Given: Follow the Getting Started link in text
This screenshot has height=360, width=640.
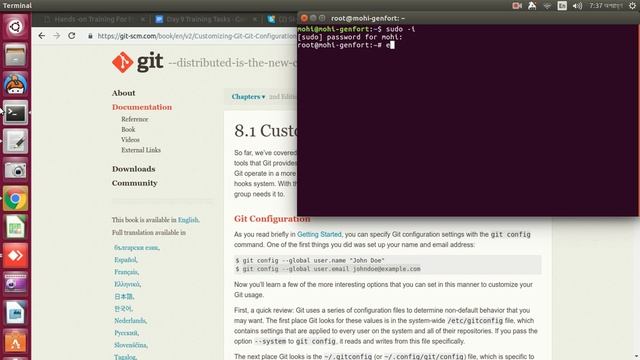Looking at the screenshot, I should click(x=319, y=234).
